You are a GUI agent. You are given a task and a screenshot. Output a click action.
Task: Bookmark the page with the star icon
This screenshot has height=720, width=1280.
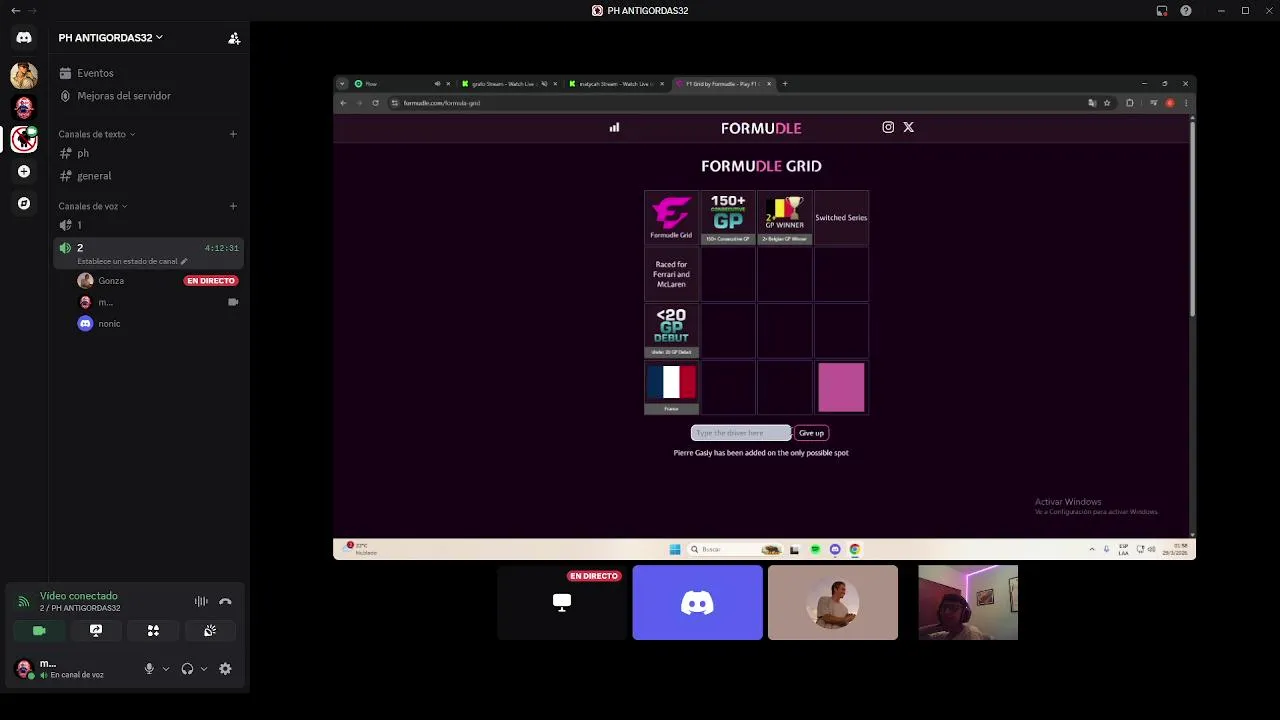[1107, 103]
